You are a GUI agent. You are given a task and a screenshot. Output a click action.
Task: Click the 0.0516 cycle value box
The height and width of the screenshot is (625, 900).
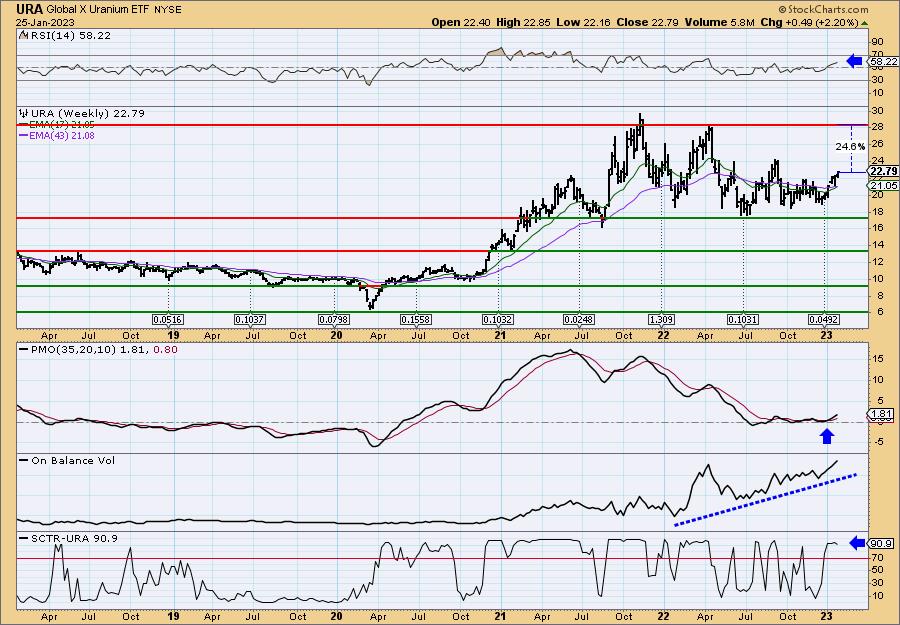pyautogui.click(x=168, y=319)
